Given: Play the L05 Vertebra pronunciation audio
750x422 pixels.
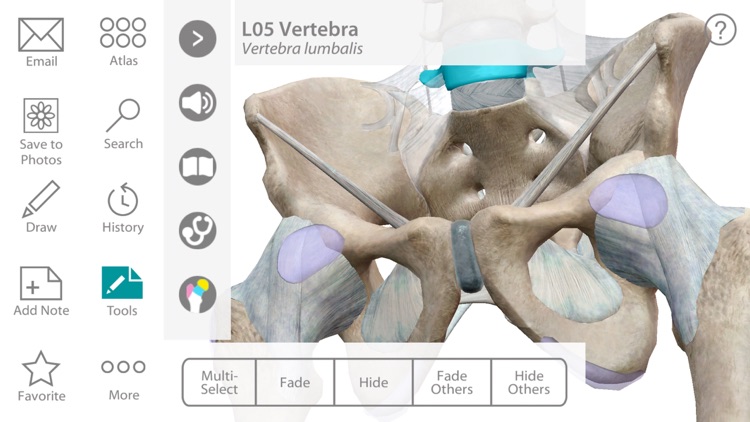Looking at the screenshot, I should [198, 102].
